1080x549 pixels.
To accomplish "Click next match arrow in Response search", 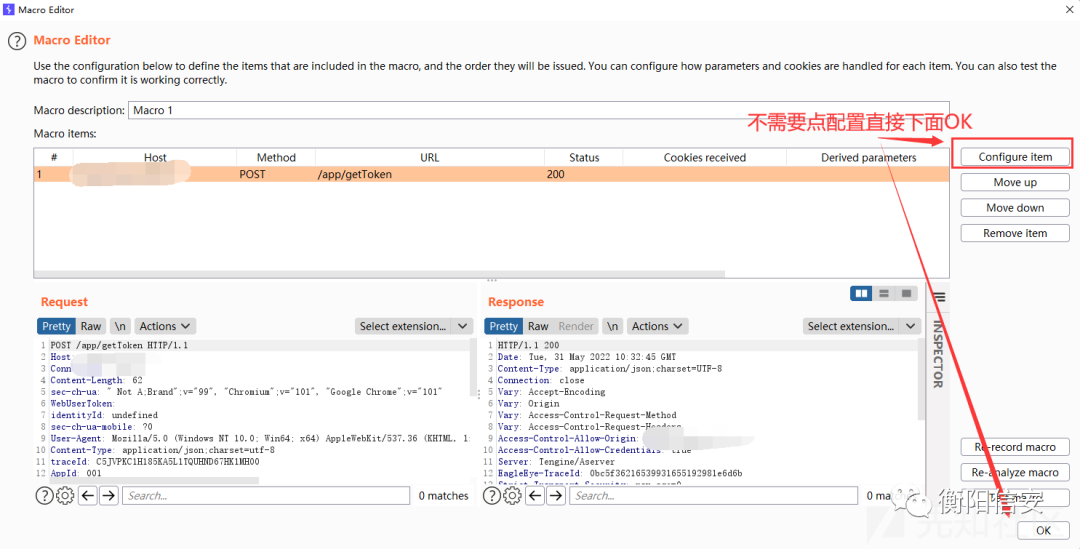I will [x=556, y=495].
